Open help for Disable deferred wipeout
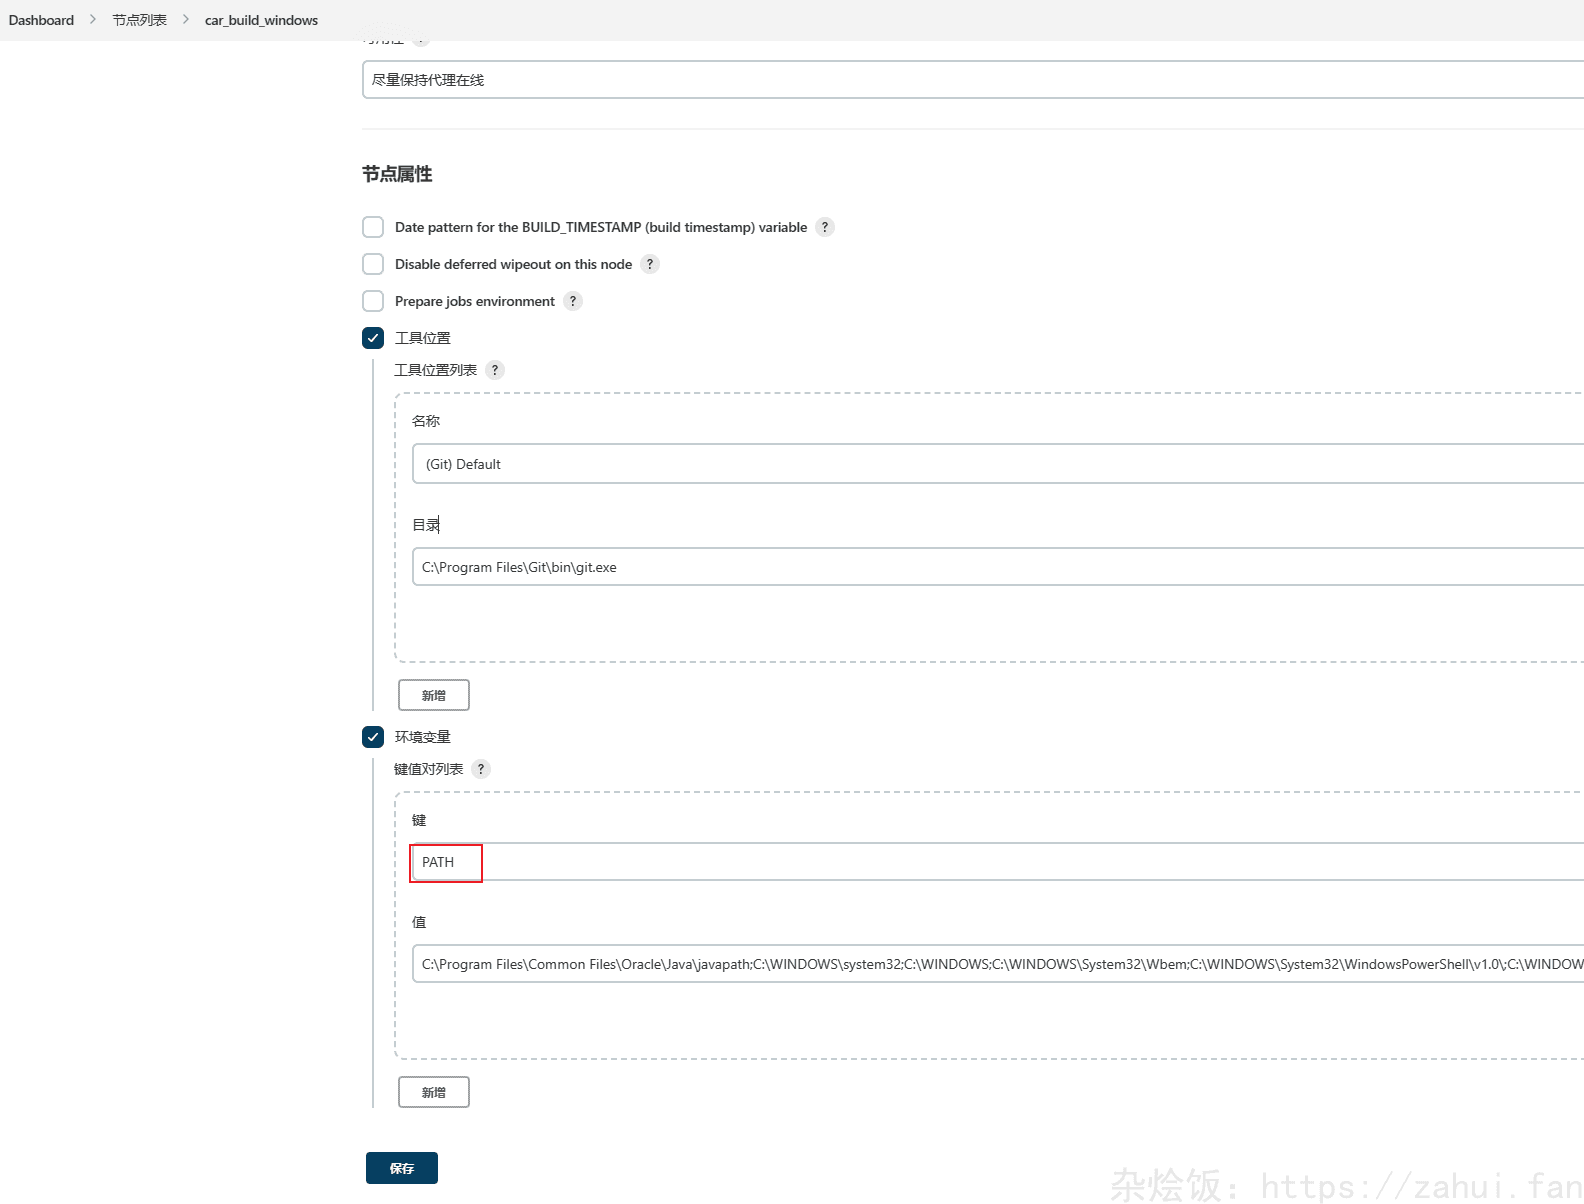Viewport: 1584px width, 1204px height. point(650,264)
